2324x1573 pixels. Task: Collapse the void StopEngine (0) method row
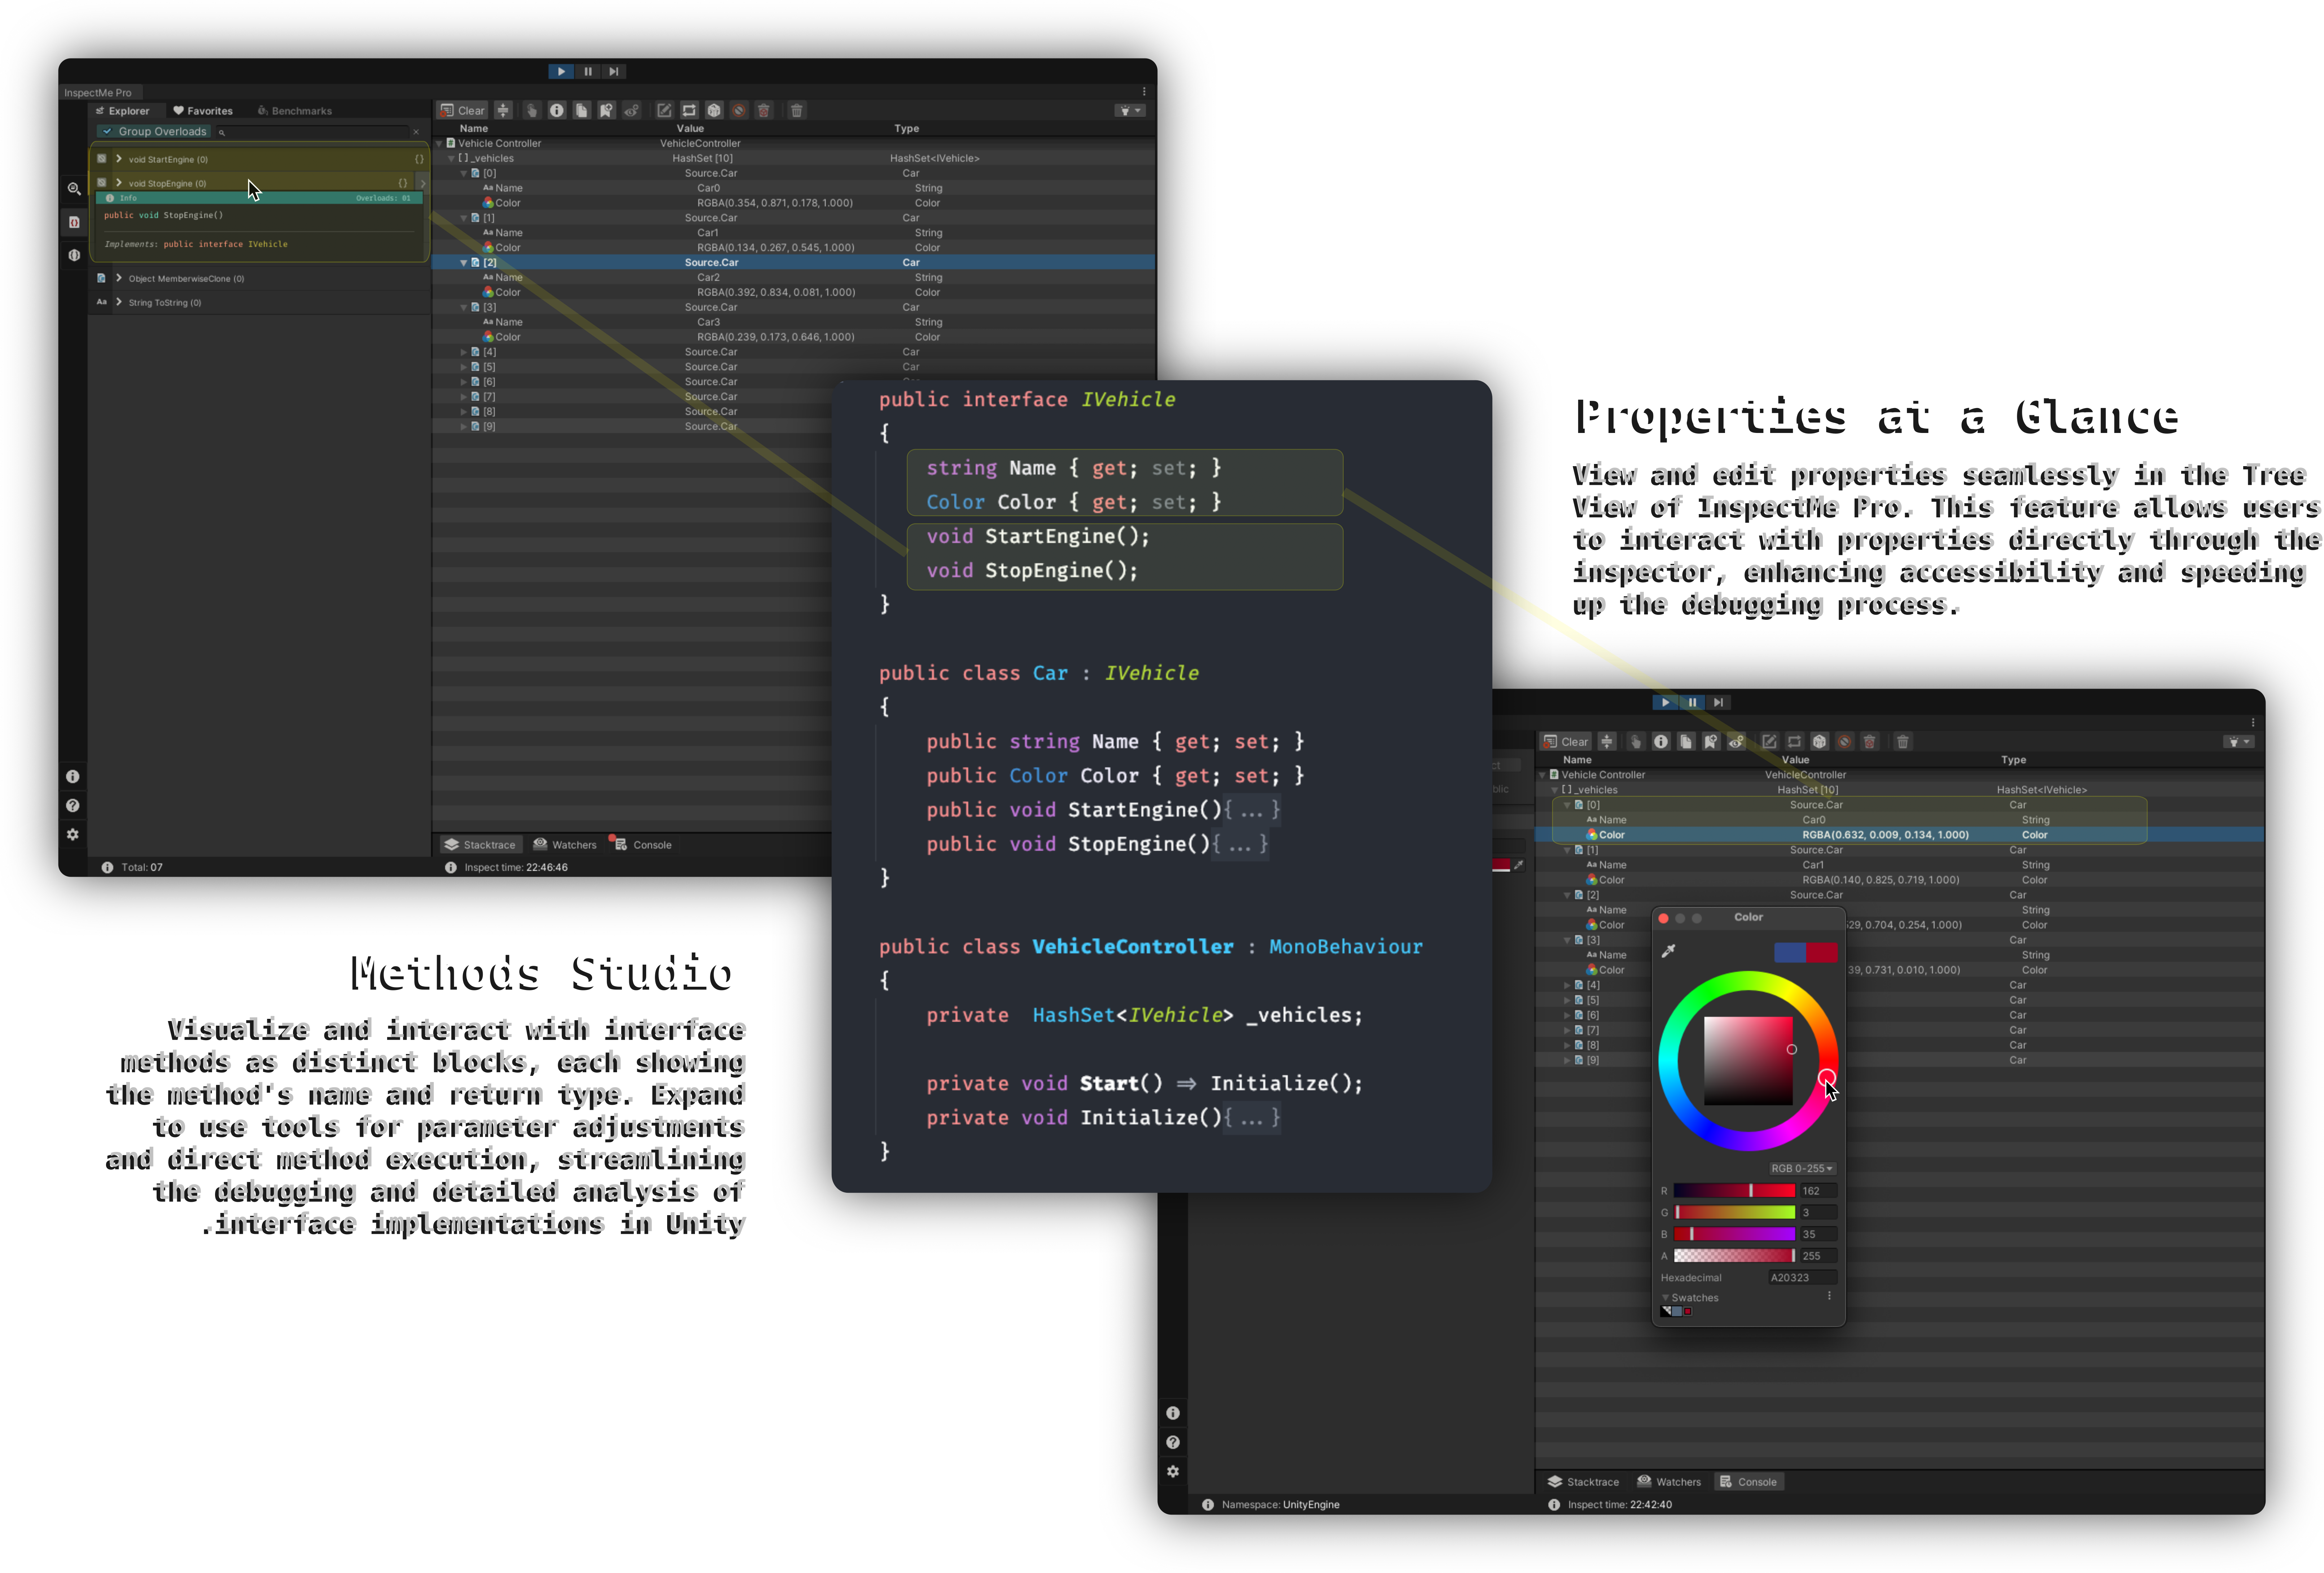[x=119, y=183]
